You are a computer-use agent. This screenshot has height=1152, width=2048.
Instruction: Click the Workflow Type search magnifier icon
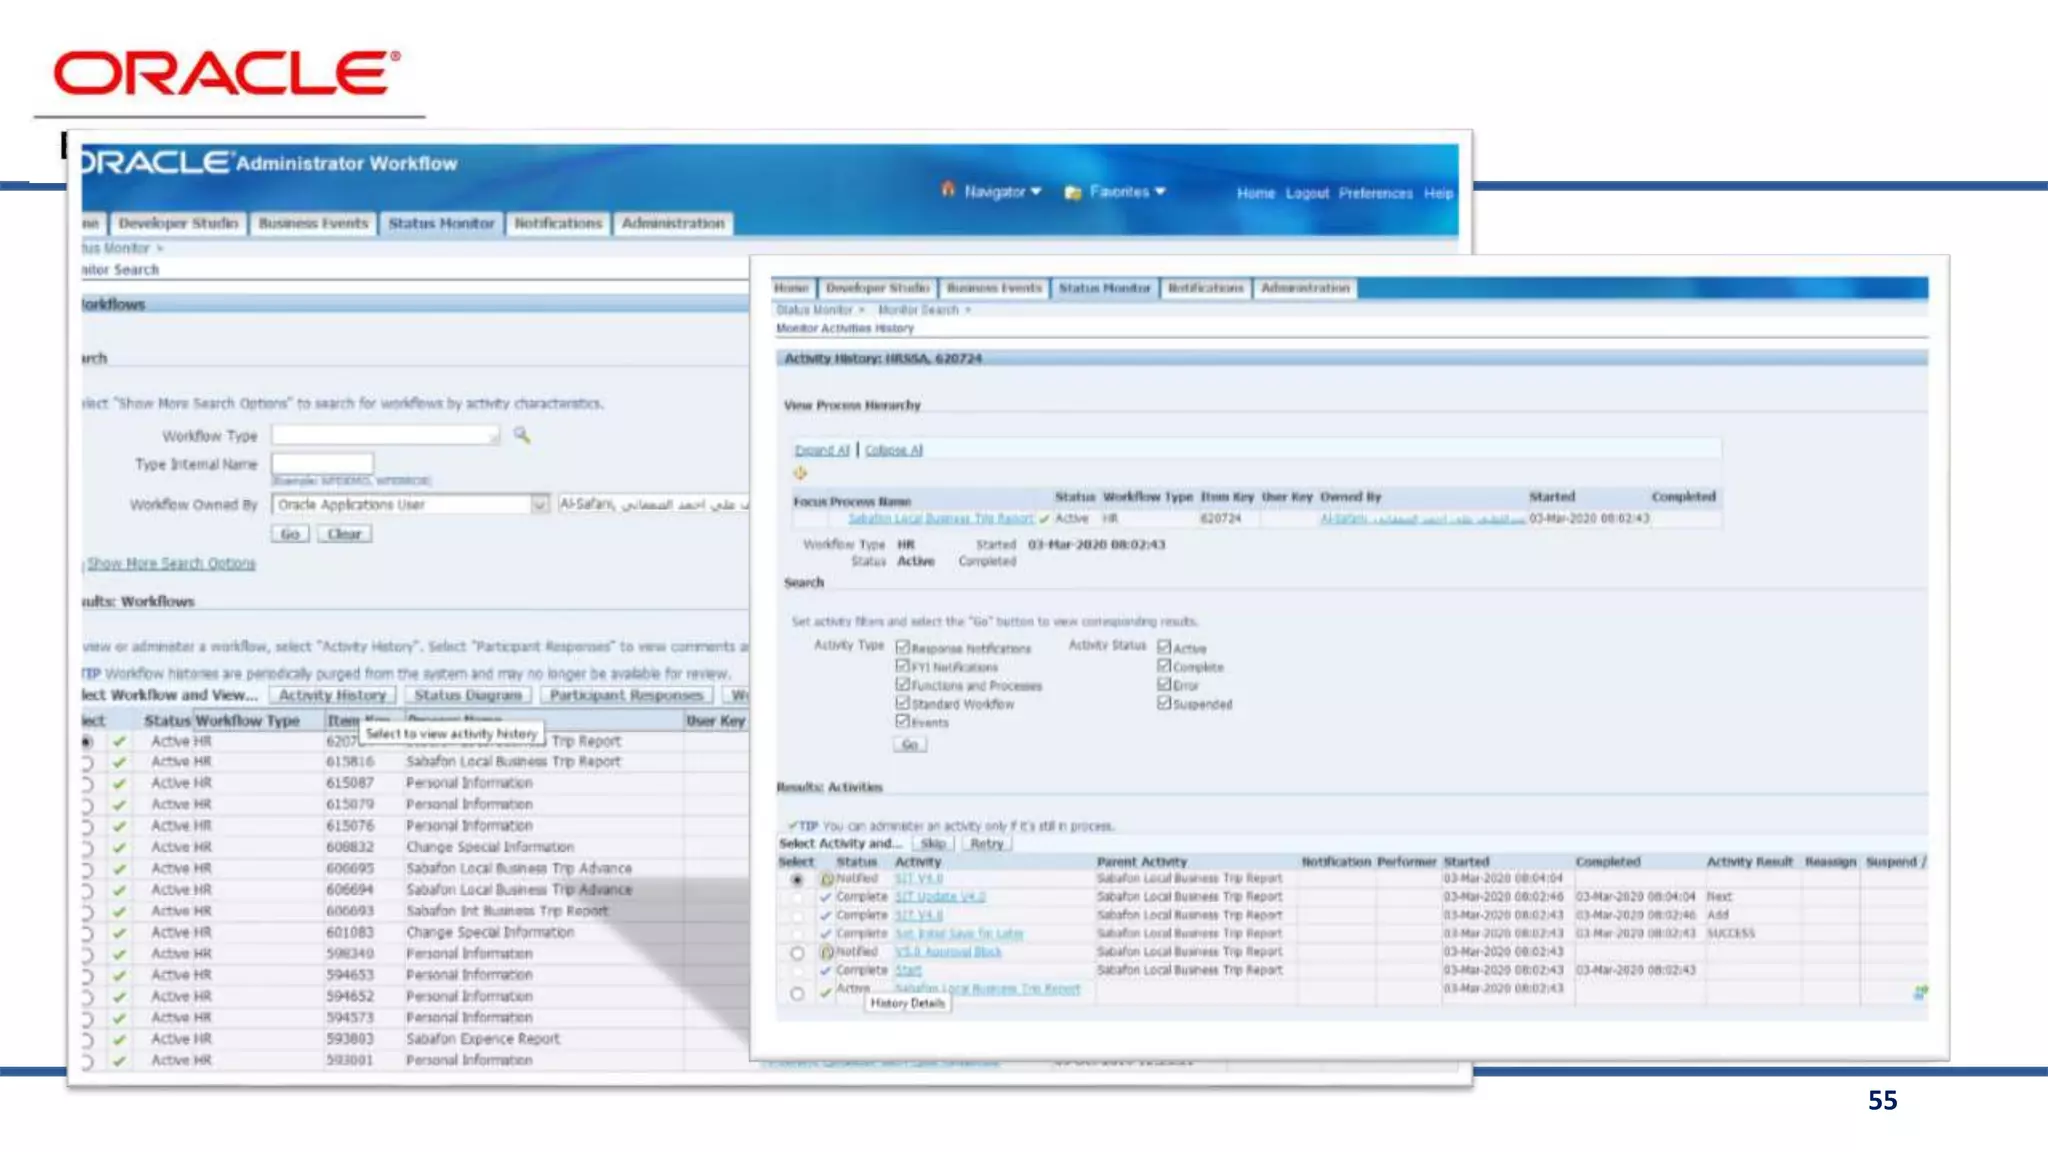pyautogui.click(x=522, y=435)
